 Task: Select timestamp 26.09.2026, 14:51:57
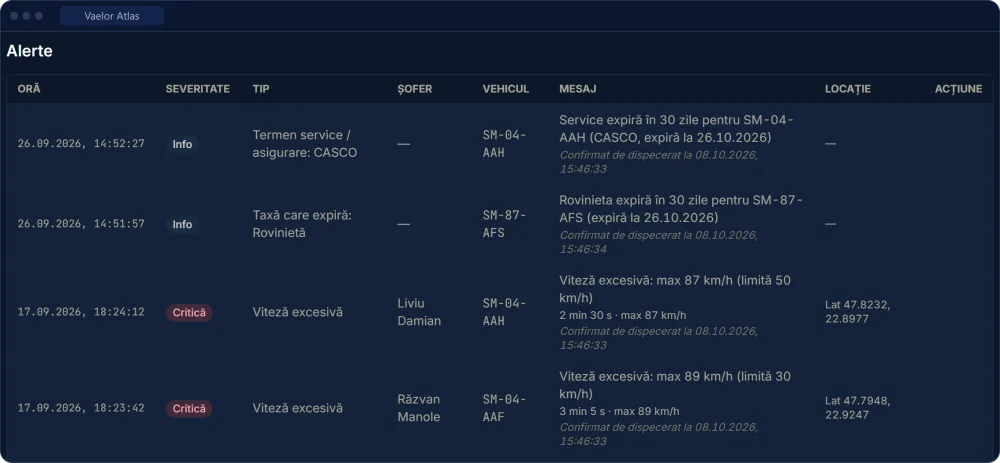[x=81, y=224]
